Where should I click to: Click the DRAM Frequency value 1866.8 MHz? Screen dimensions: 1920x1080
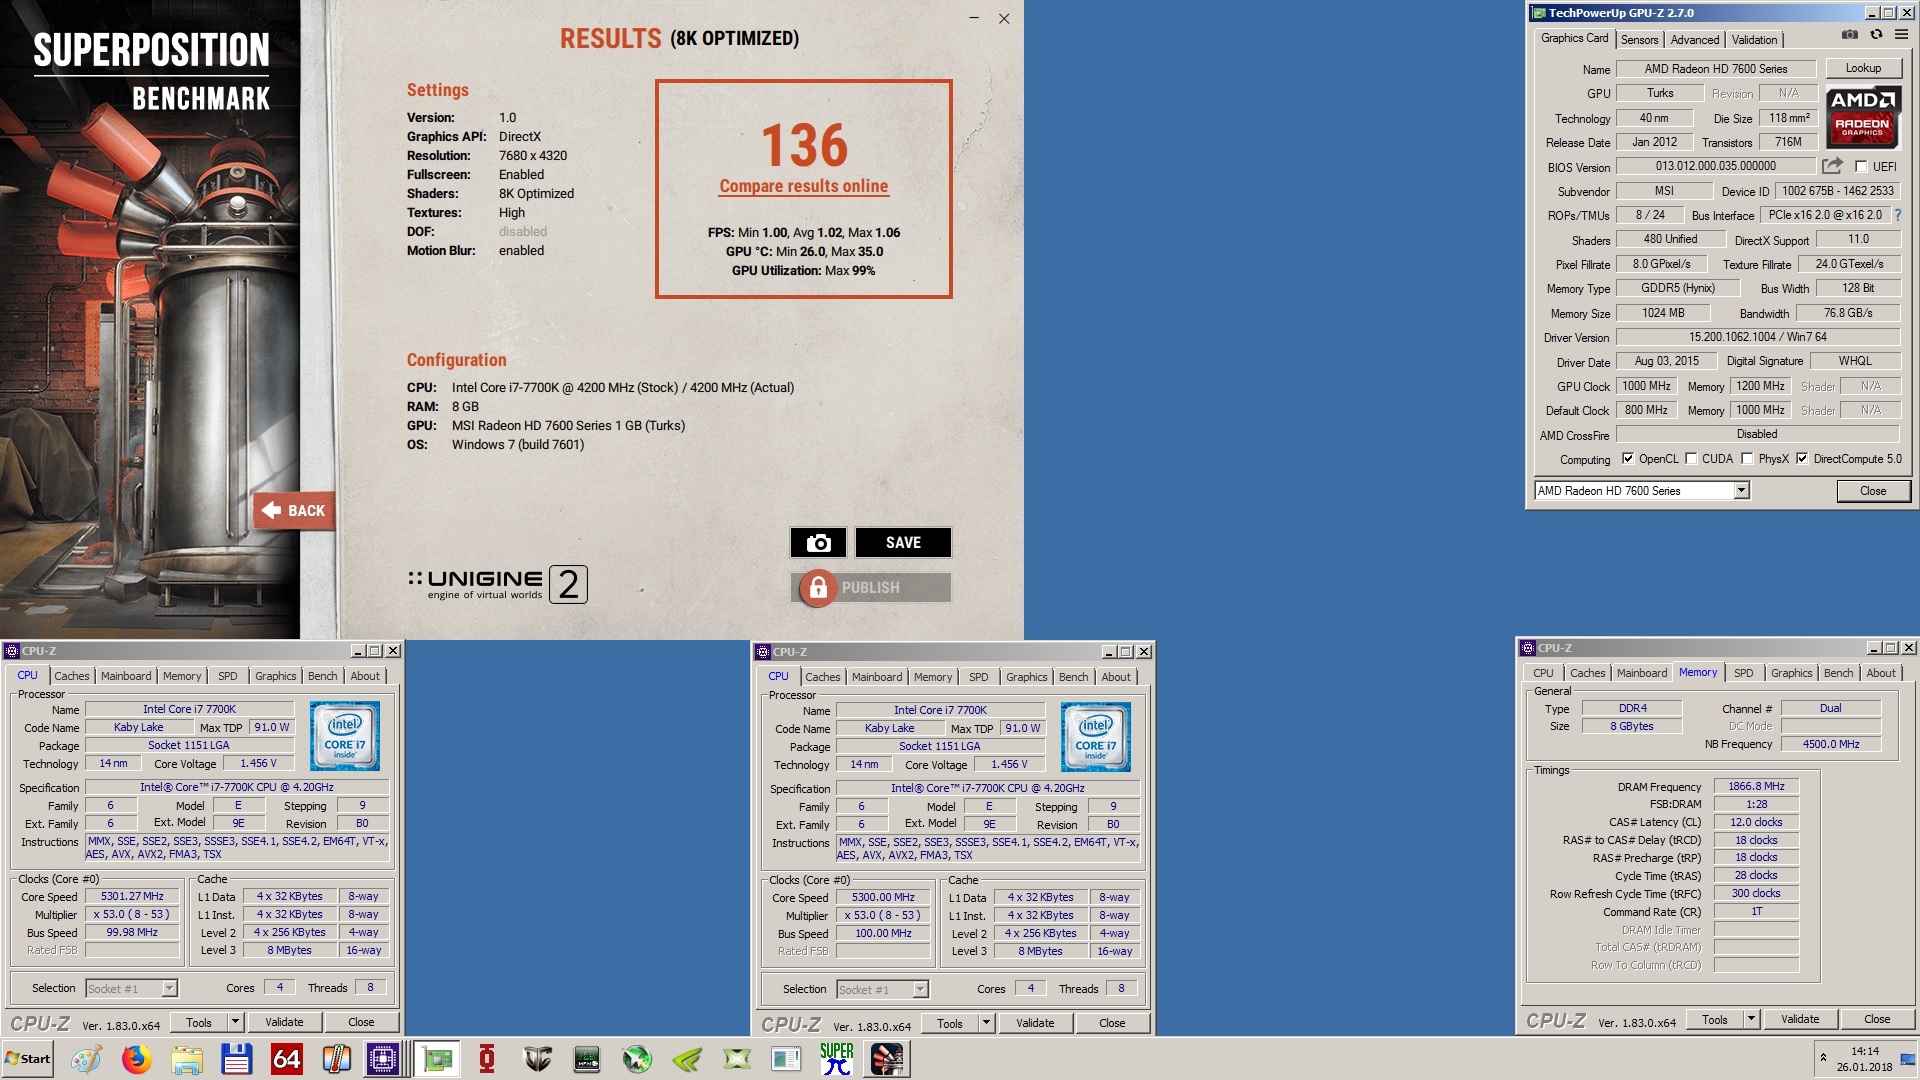coord(1756,786)
